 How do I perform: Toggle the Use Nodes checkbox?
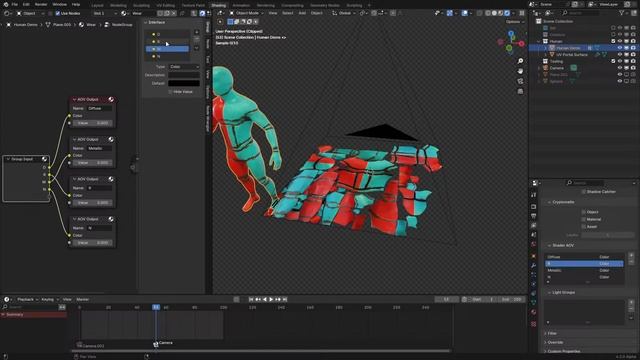[x=58, y=13]
